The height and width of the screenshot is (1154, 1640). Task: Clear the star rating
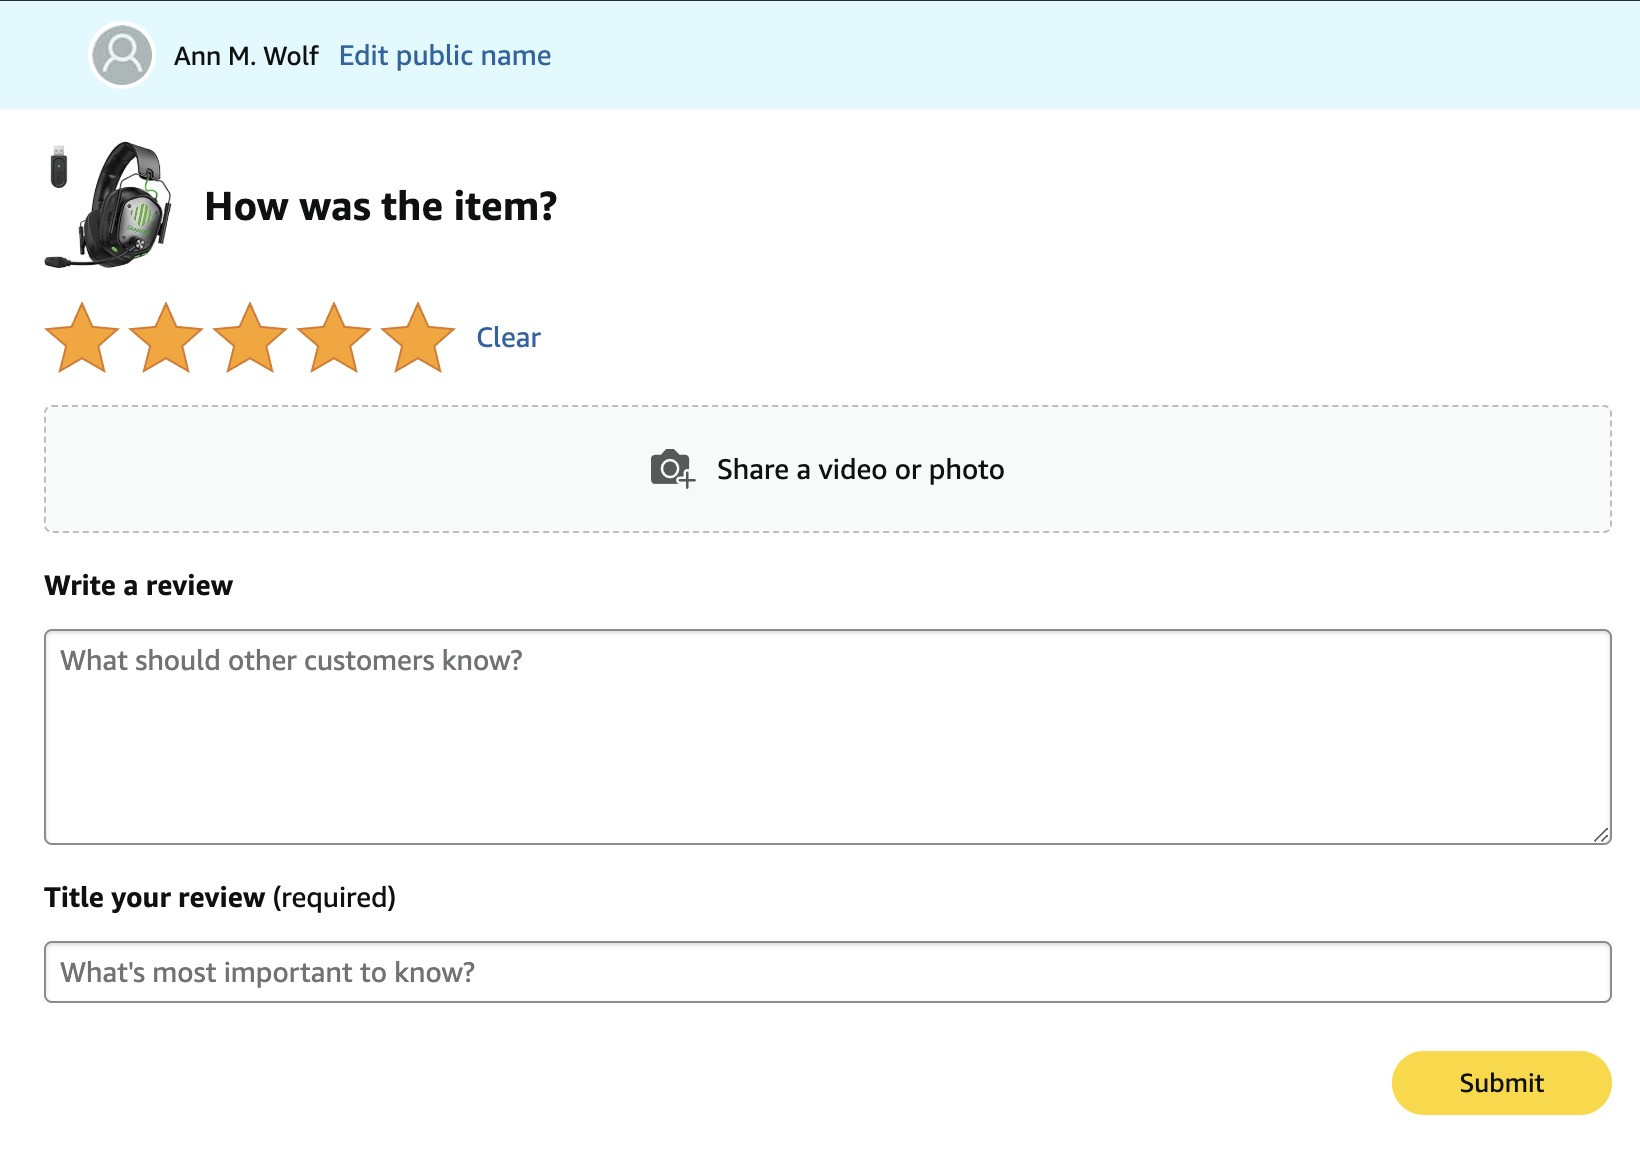[x=508, y=338]
